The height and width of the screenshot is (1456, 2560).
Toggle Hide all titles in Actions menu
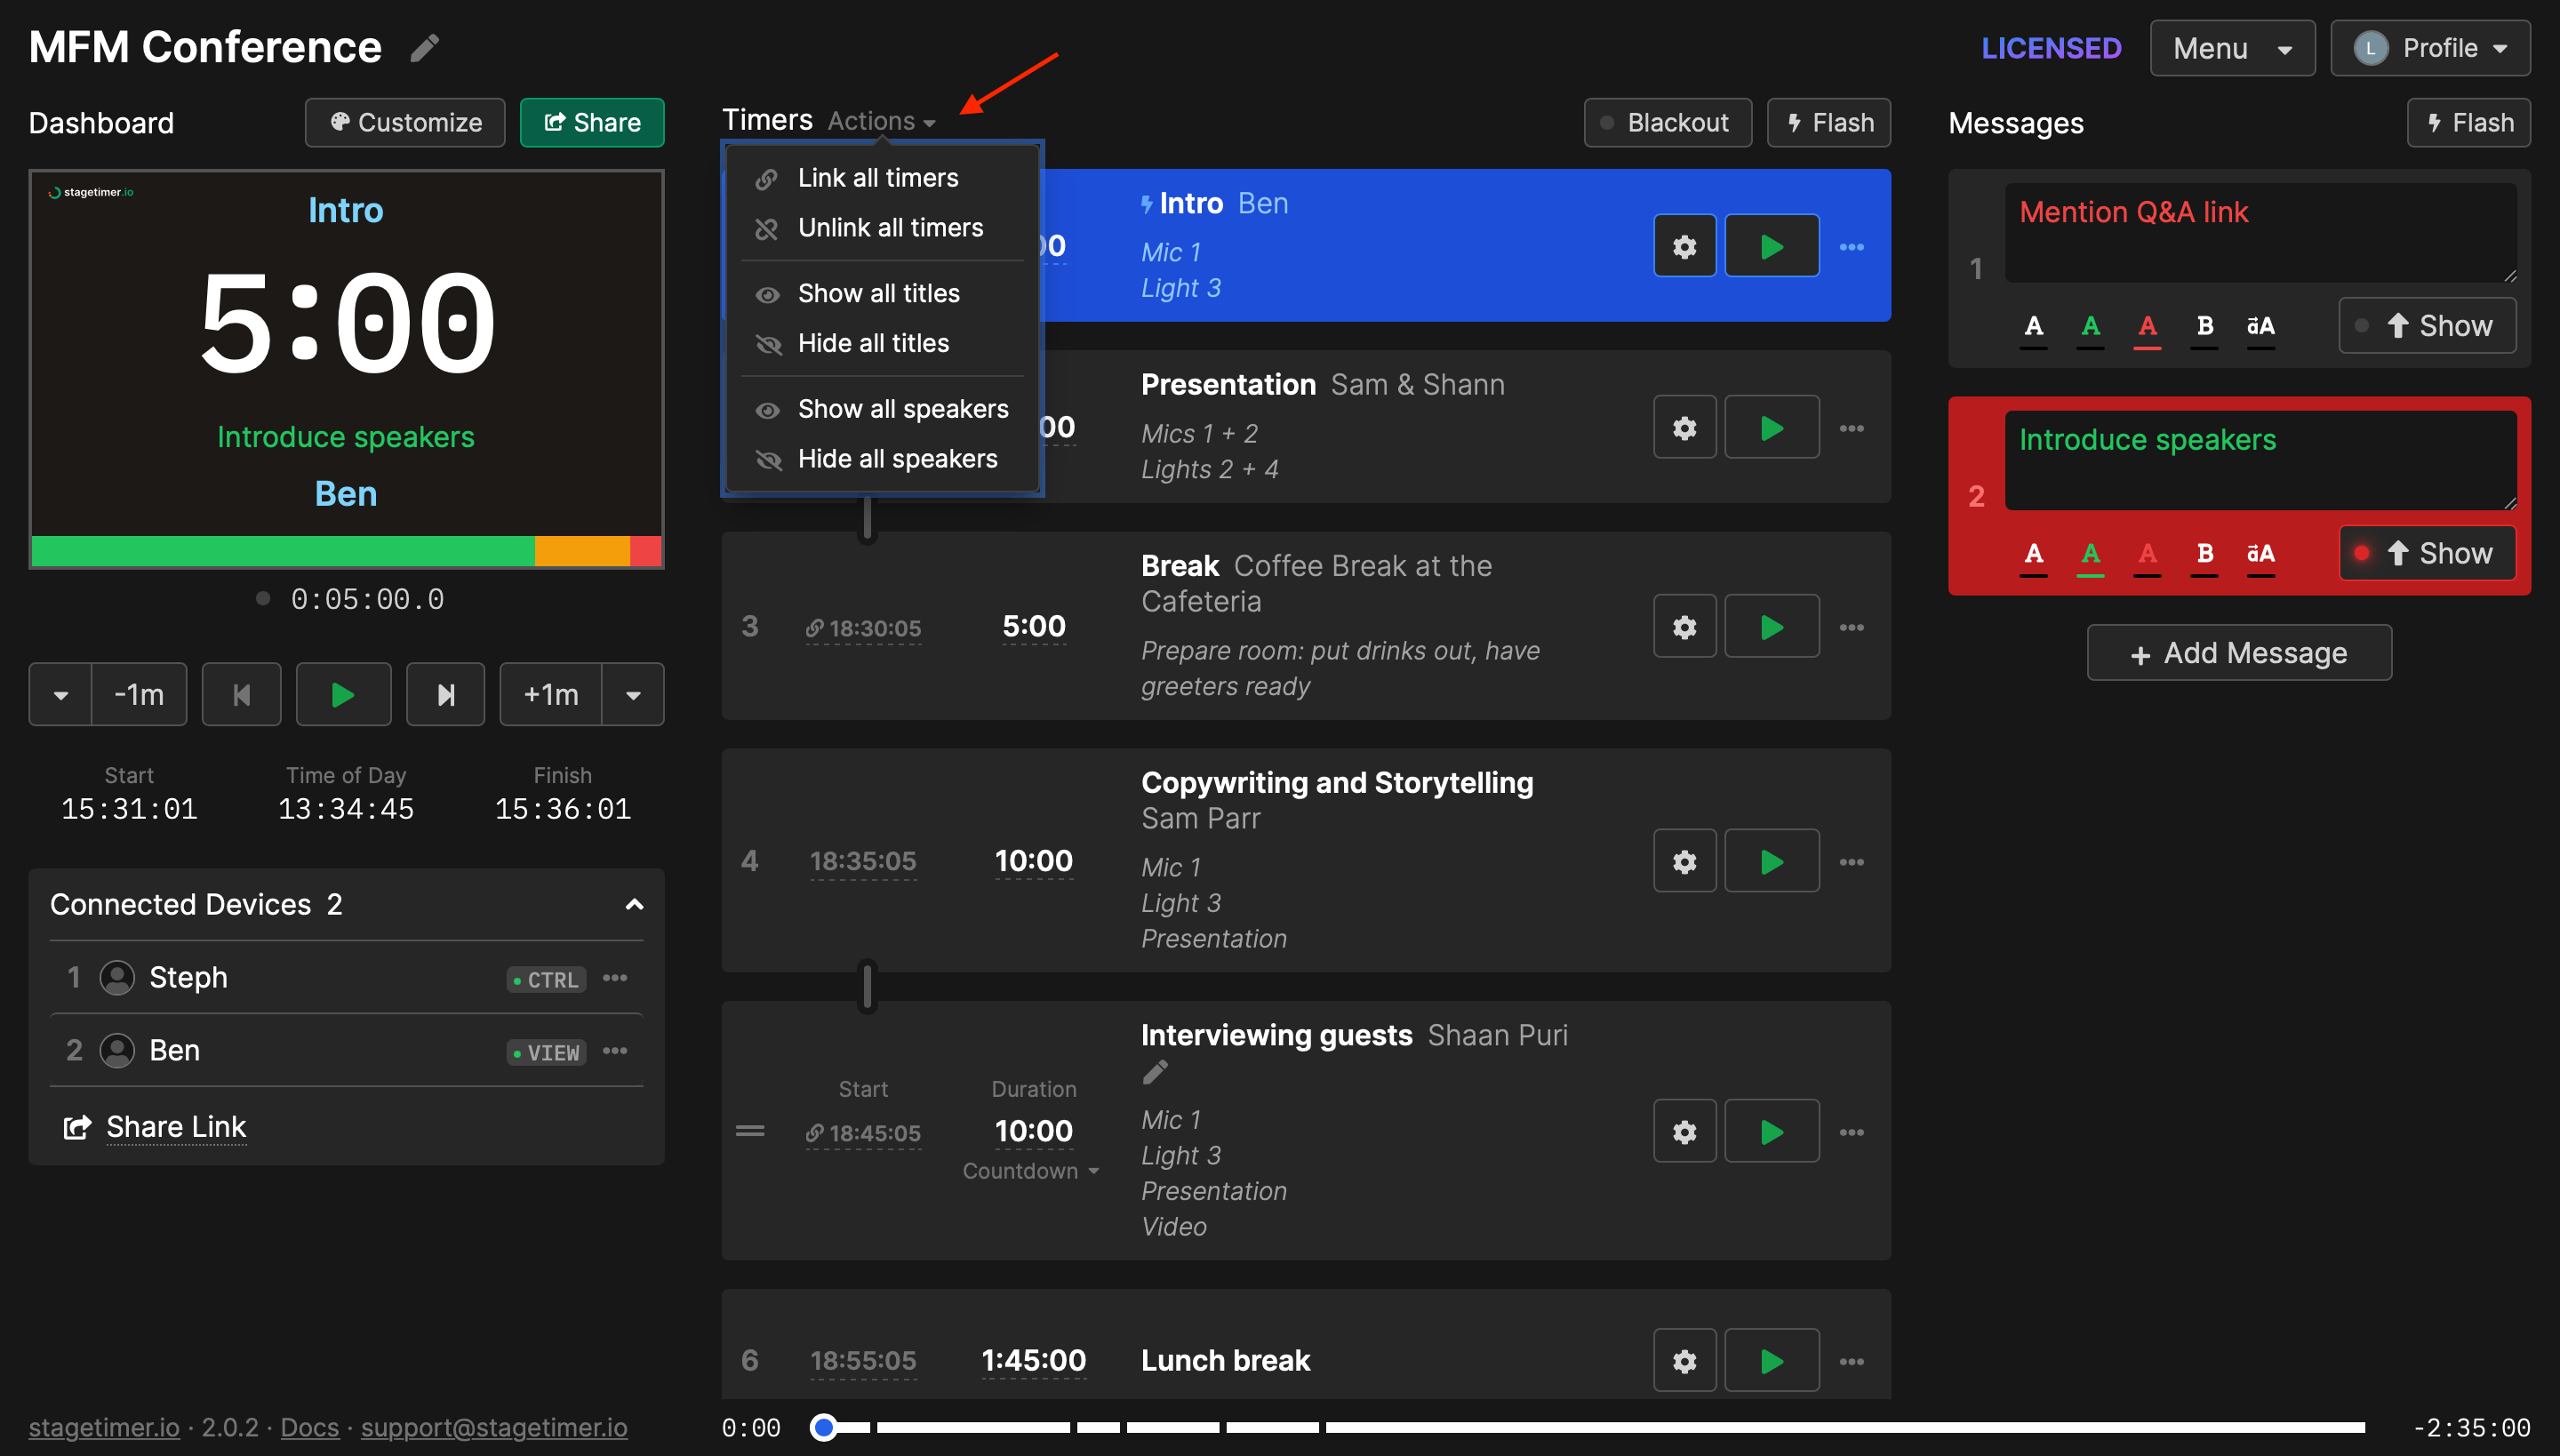[872, 343]
